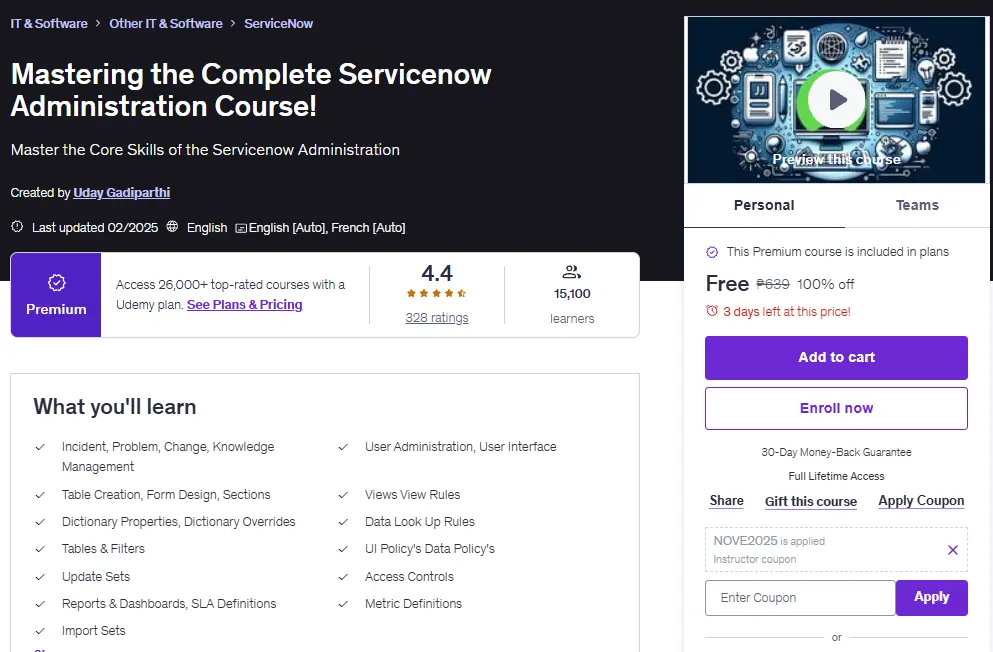The width and height of the screenshot is (993, 652).
Task: Click the checkmark beside Views View Rules
Action: 343,494
